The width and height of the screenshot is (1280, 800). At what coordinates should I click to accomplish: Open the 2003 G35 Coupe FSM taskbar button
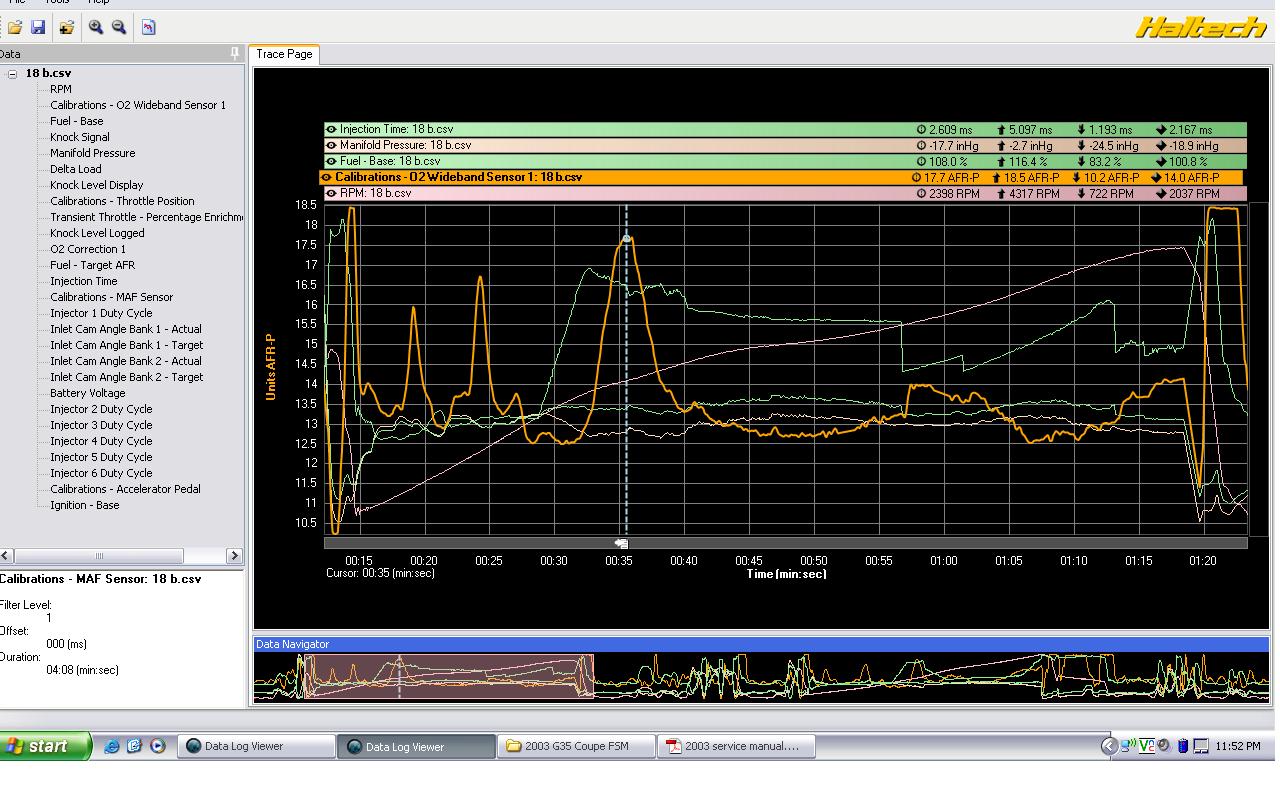click(x=577, y=746)
